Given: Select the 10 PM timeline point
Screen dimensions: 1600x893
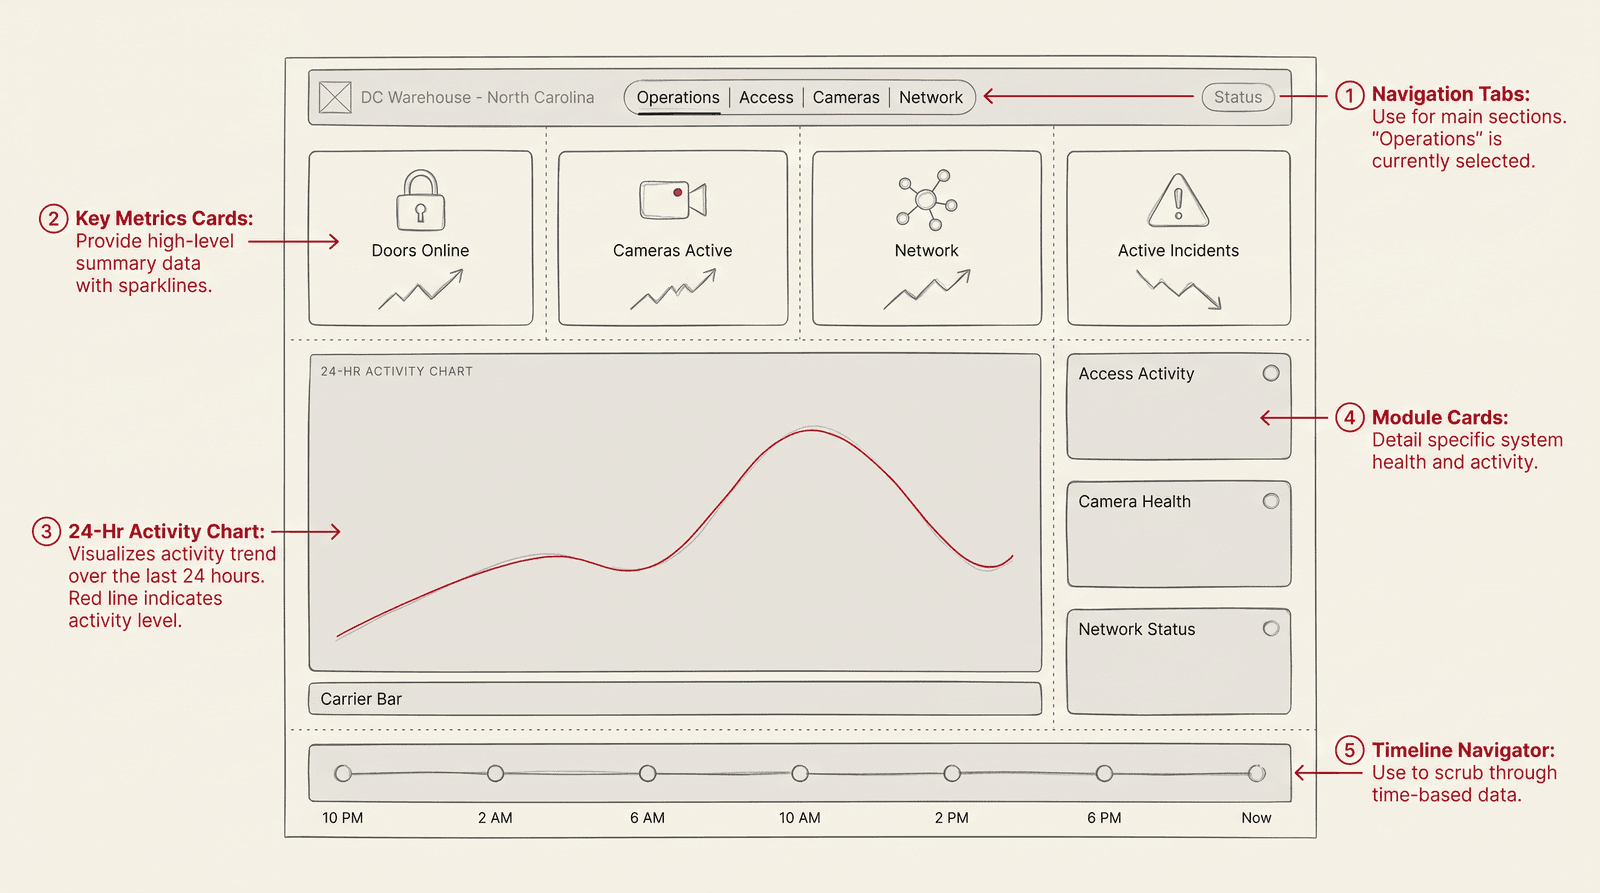Looking at the screenshot, I should [343, 773].
